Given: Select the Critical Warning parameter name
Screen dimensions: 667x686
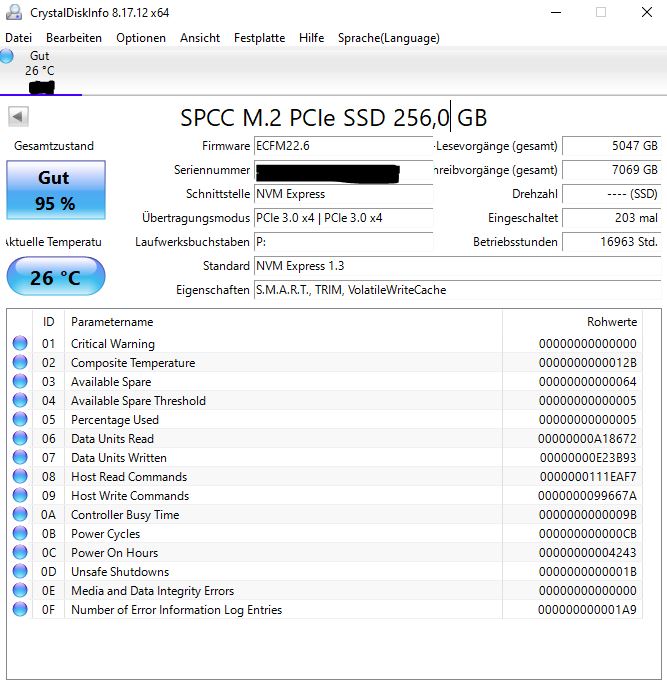Looking at the screenshot, I should pos(113,344).
